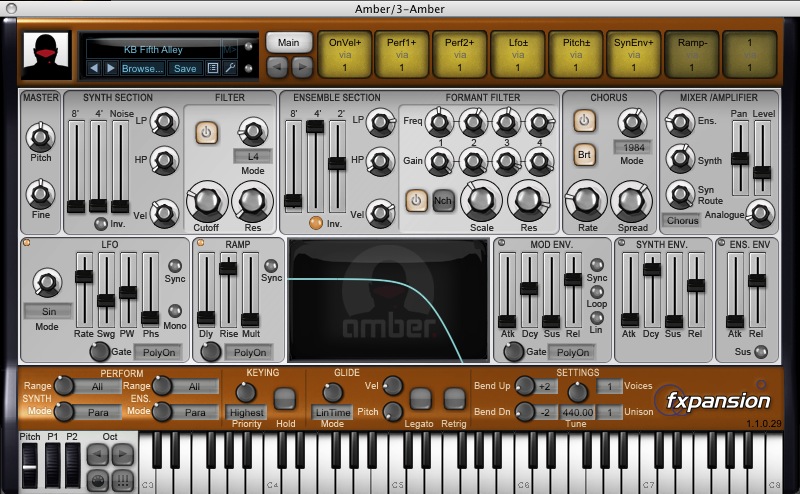Enable the Chorus Brt button
This screenshot has width=800, height=494.
[x=584, y=155]
